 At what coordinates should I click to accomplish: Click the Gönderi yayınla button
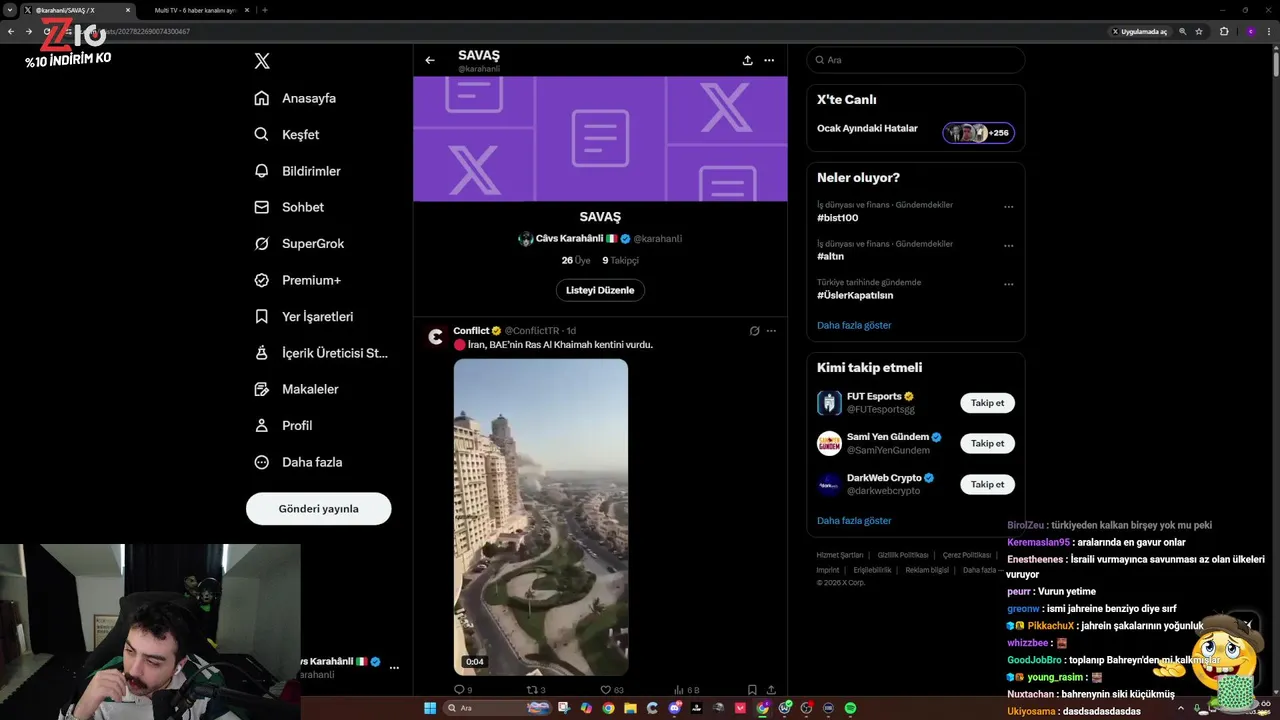[318, 508]
